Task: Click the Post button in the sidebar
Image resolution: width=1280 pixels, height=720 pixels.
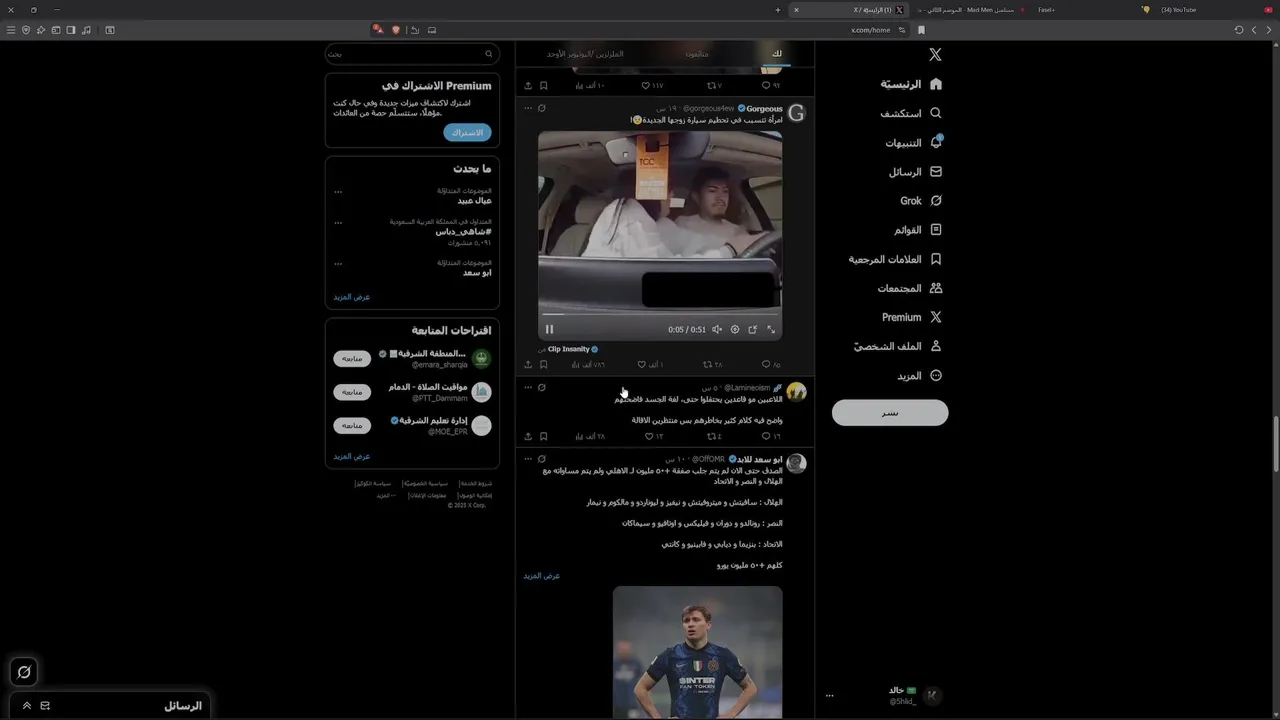Action: coord(890,412)
